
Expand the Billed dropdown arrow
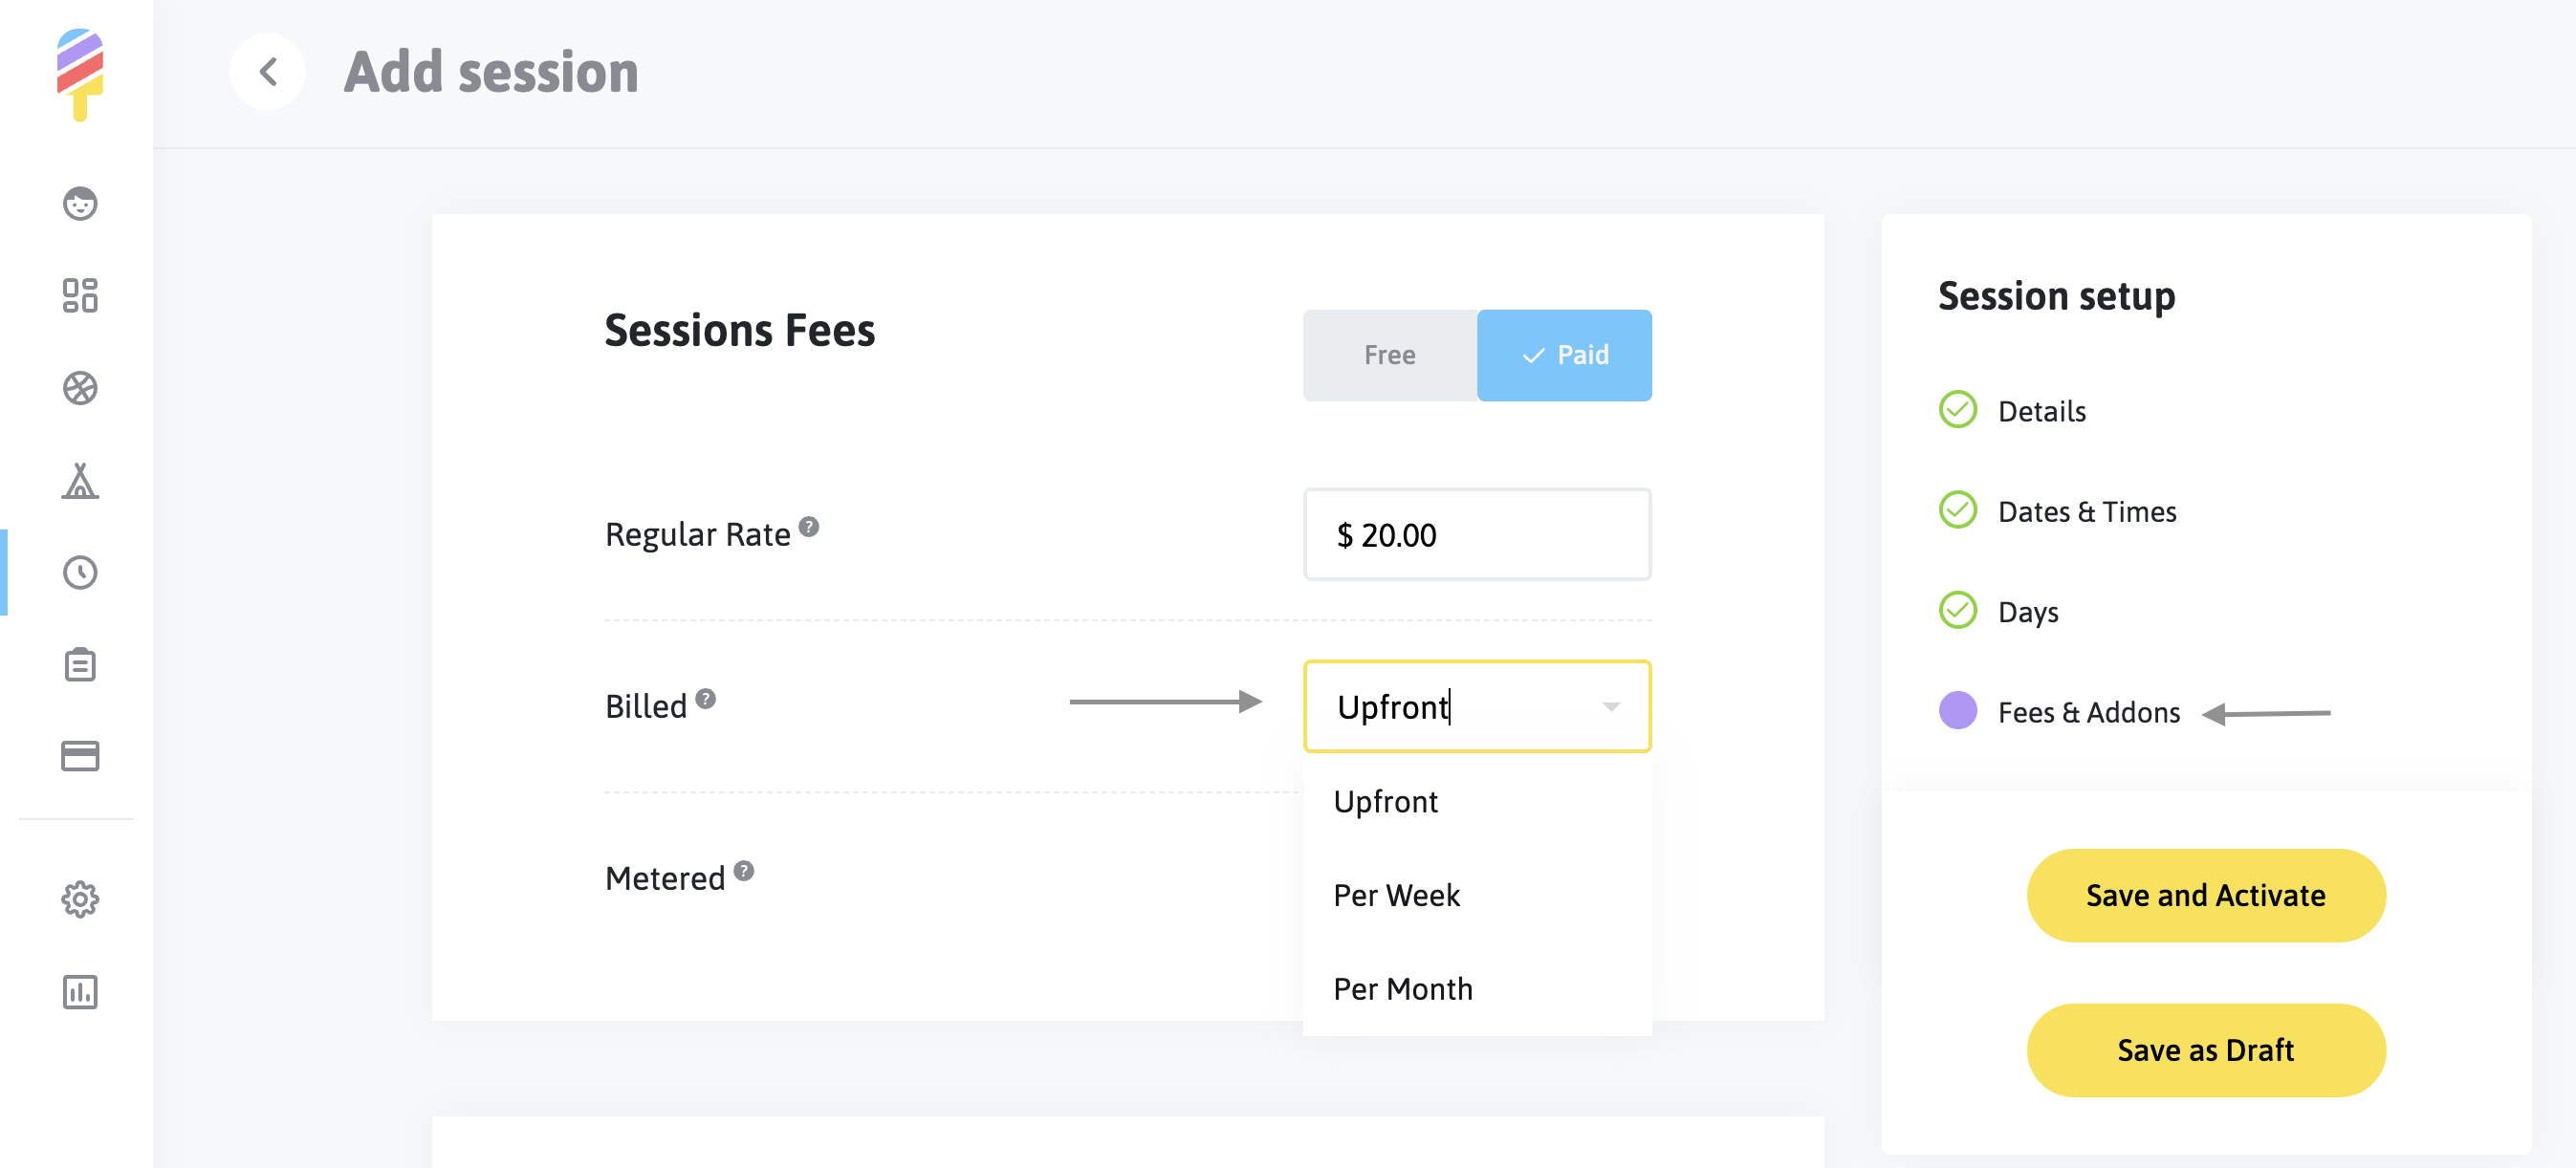pos(1610,707)
